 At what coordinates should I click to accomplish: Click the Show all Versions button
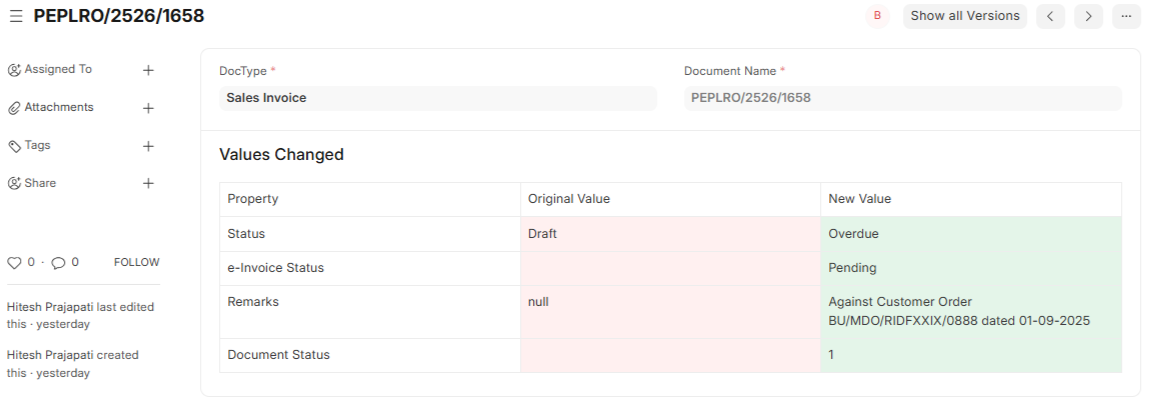pyautogui.click(x=965, y=16)
